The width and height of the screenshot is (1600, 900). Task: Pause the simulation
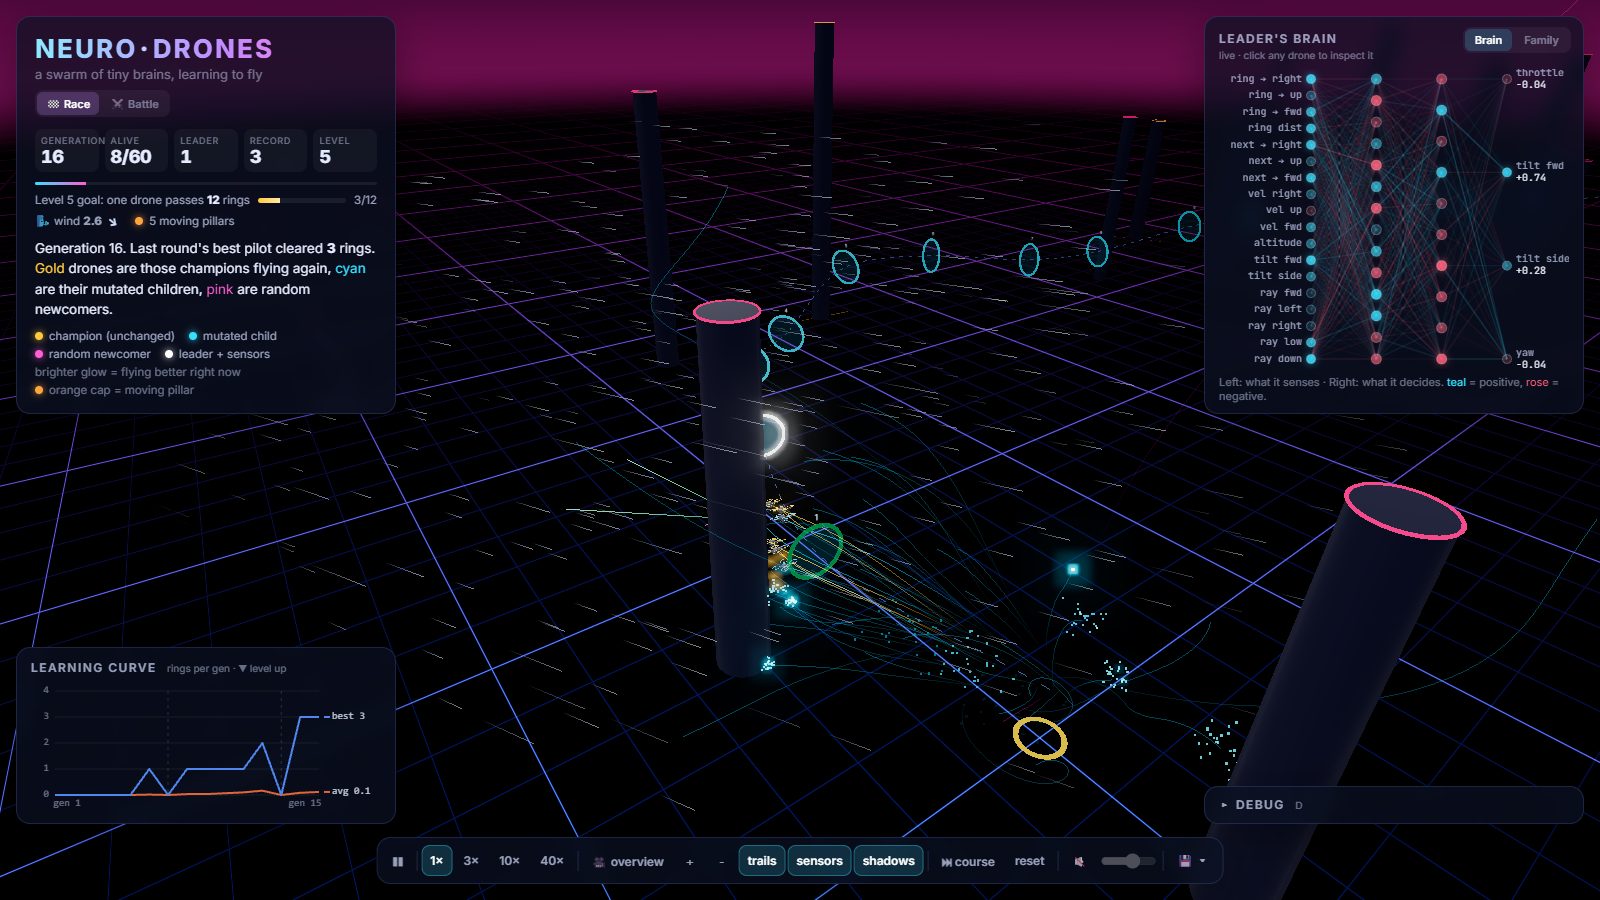pyautogui.click(x=398, y=861)
